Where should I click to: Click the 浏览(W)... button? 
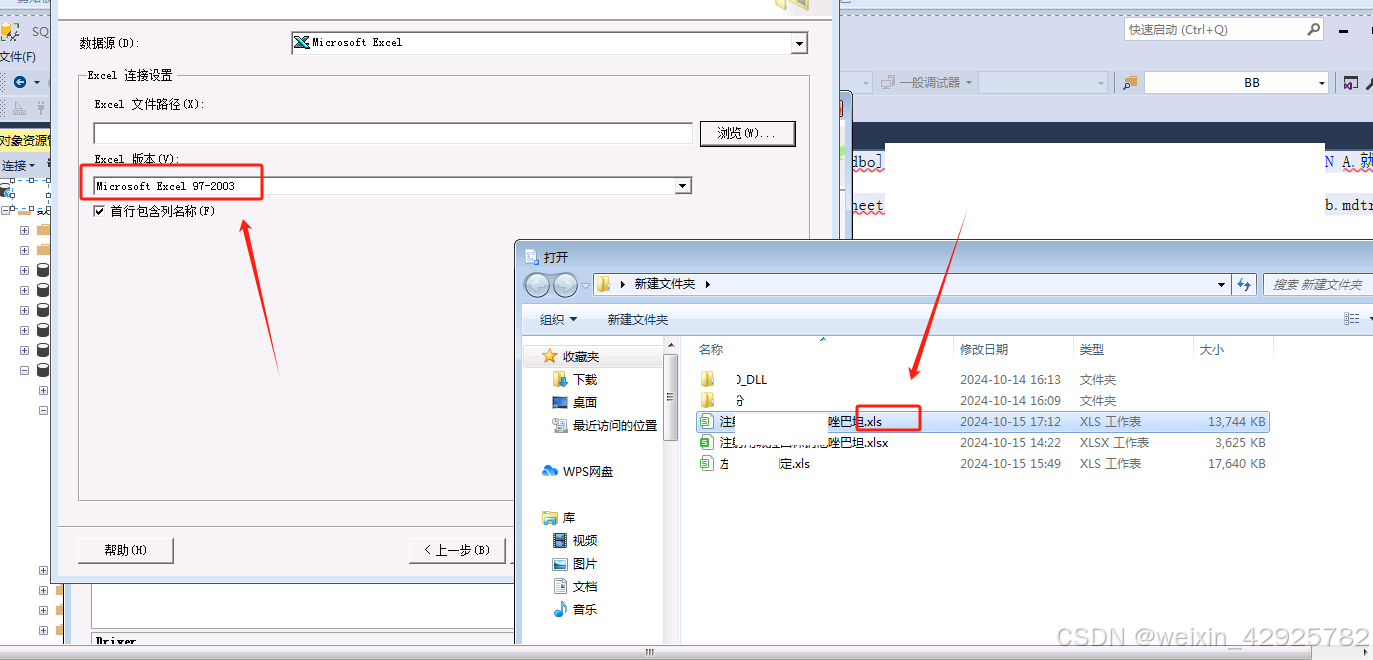pyautogui.click(x=748, y=133)
